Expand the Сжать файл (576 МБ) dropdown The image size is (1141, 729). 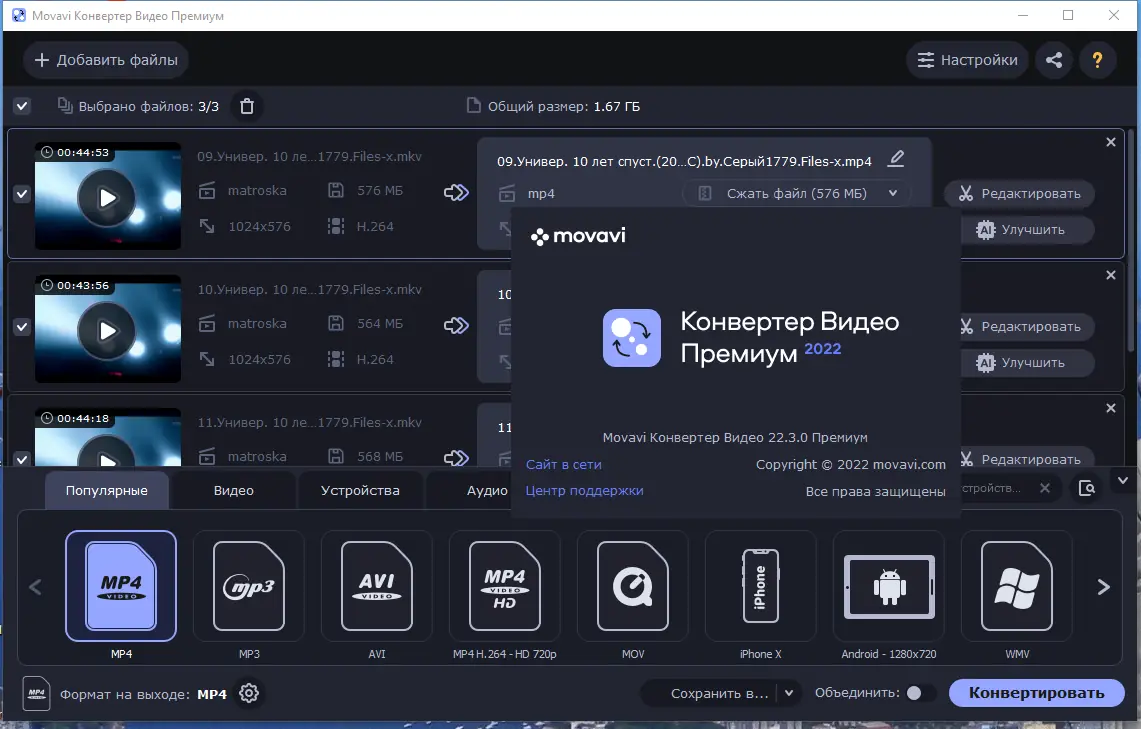(x=893, y=194)
